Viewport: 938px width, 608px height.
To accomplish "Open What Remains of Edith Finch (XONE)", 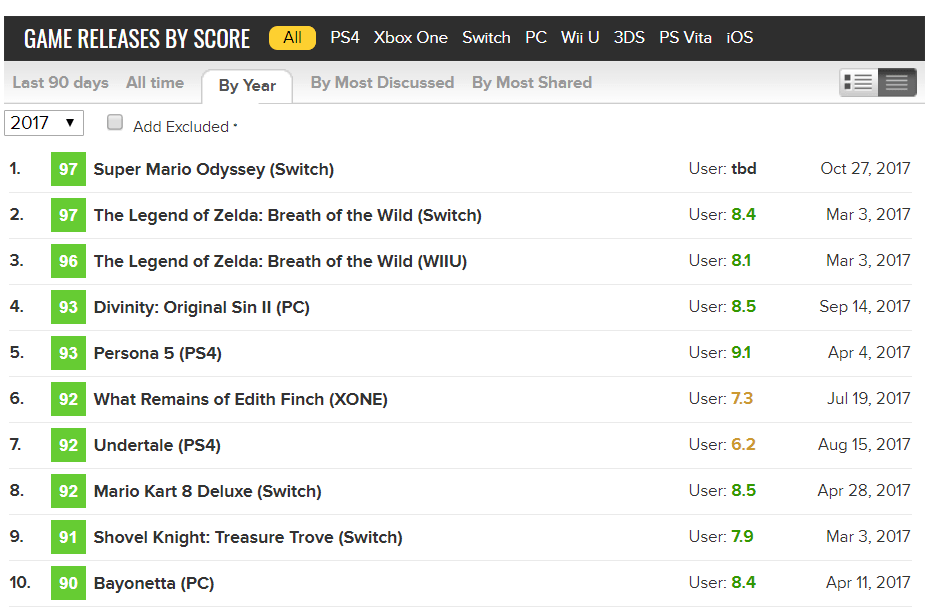I will coord(240,399).
